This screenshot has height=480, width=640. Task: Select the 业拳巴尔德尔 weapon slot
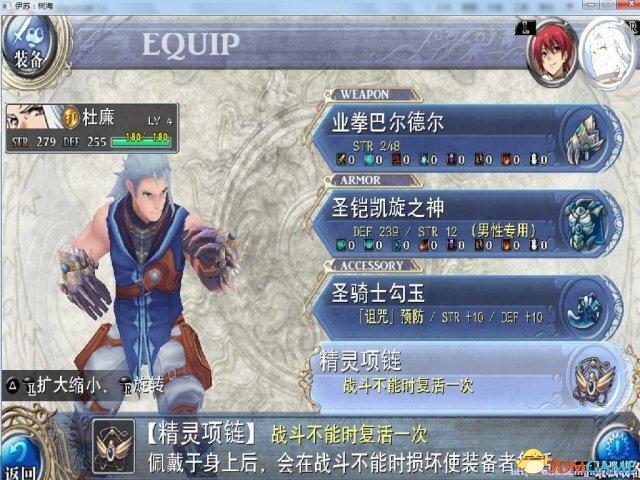coord(465,138)
